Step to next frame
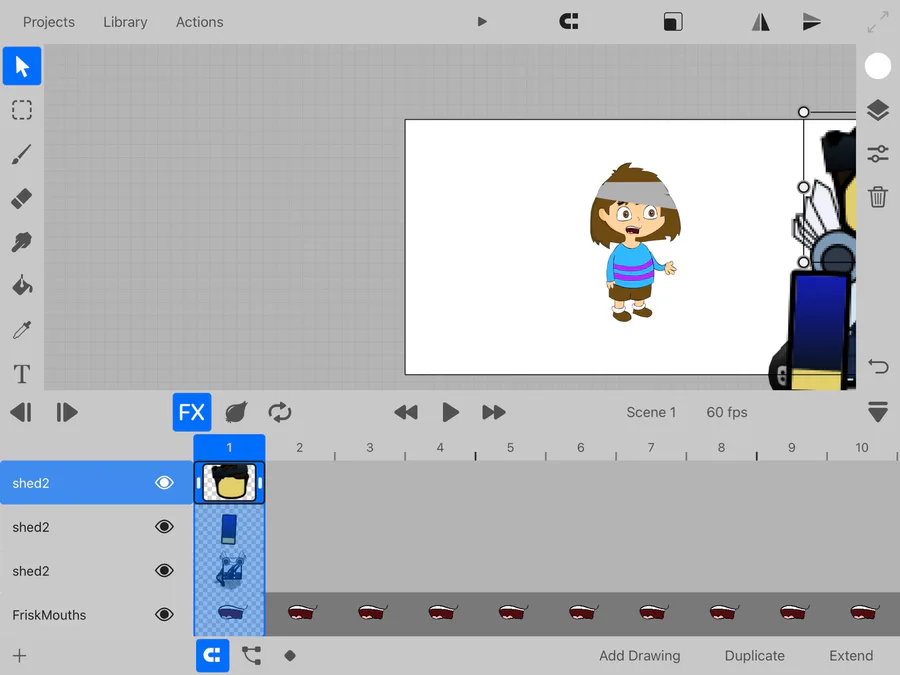Image resolution: width=900 pixels, height=675 pixels. (x=66, y=412)
